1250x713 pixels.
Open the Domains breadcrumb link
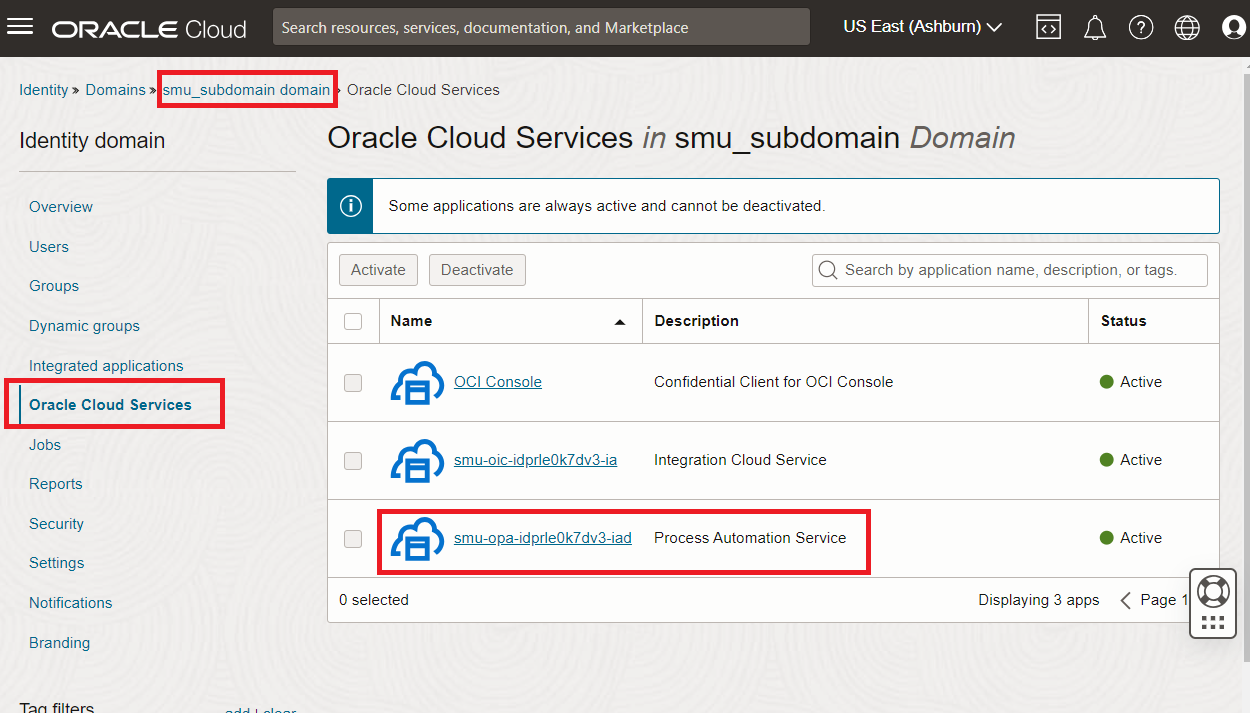116,89
